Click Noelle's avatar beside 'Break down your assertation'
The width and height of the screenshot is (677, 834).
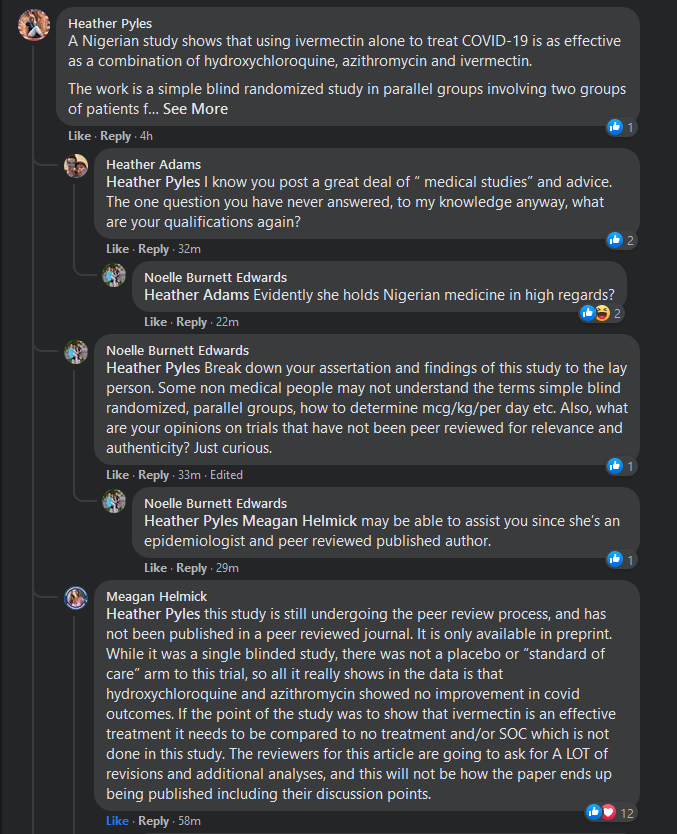pos(76,351)
